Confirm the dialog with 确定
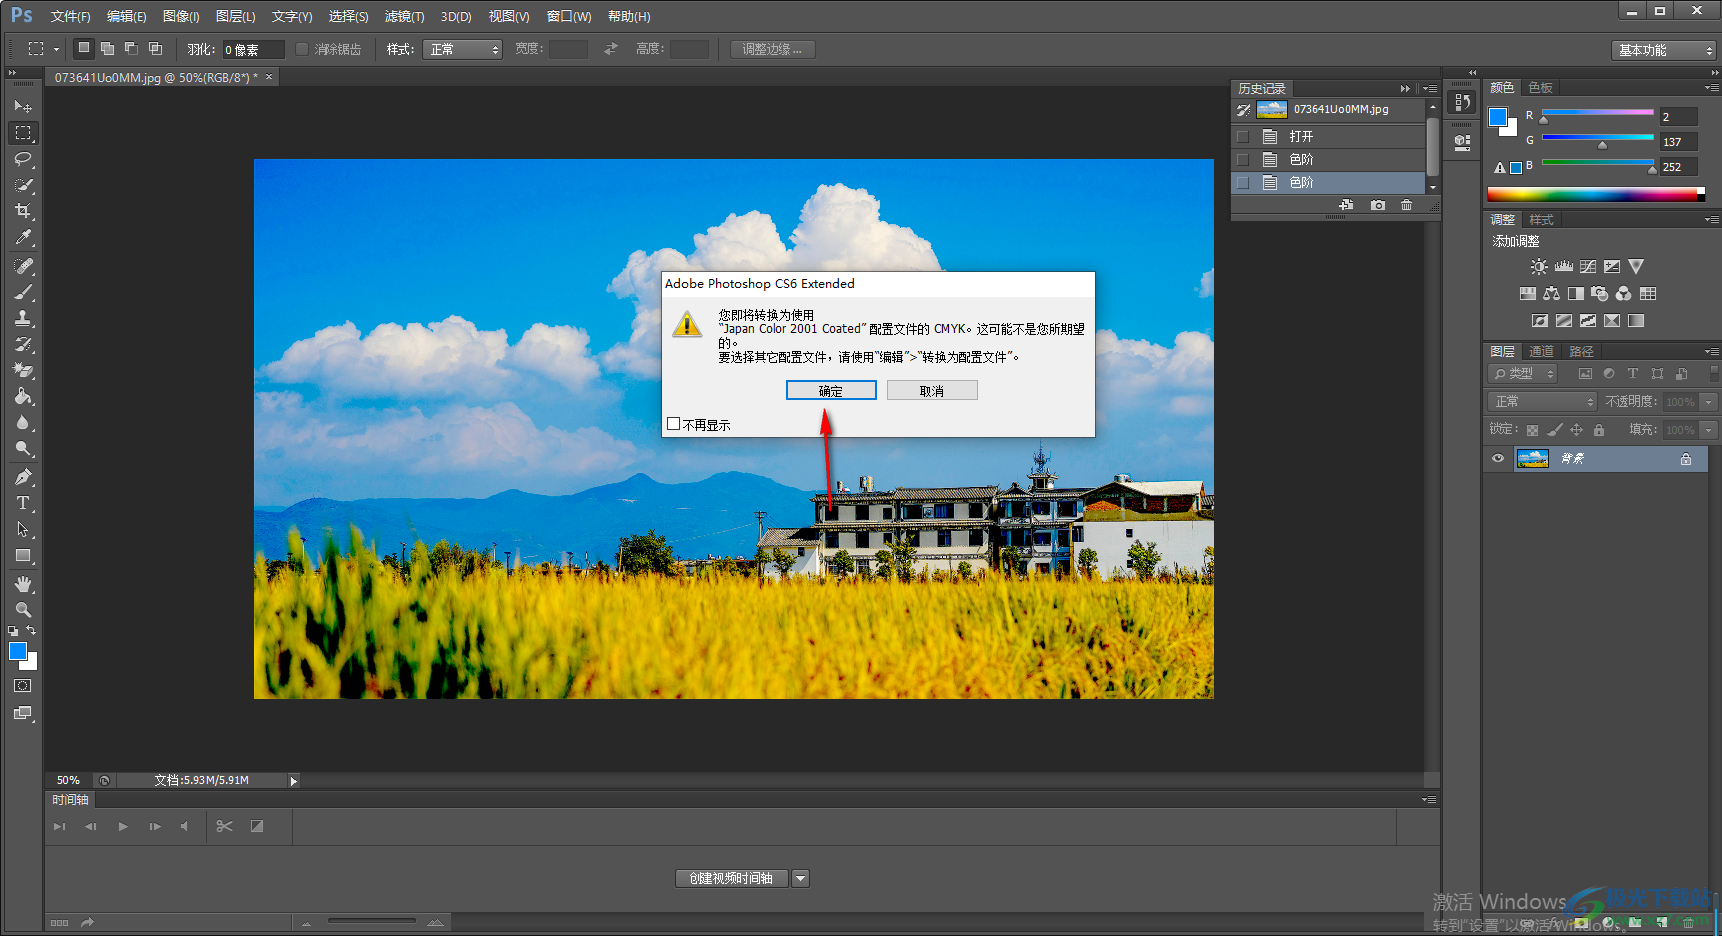Screen dimensions: 1722x936 831,390
